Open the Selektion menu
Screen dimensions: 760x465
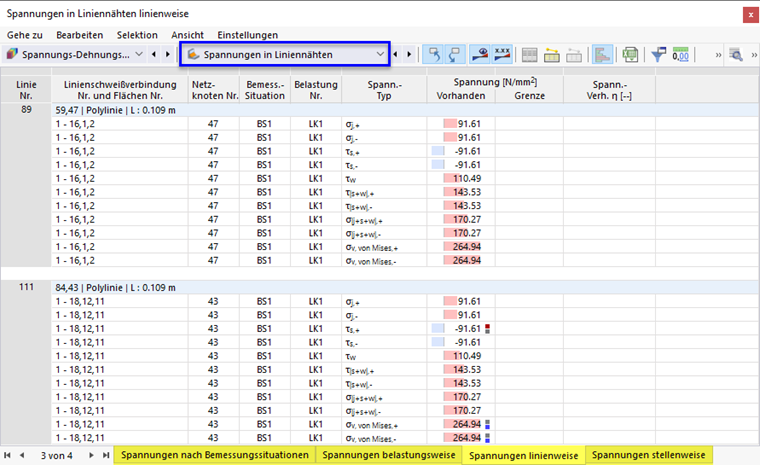click(137, 35)
